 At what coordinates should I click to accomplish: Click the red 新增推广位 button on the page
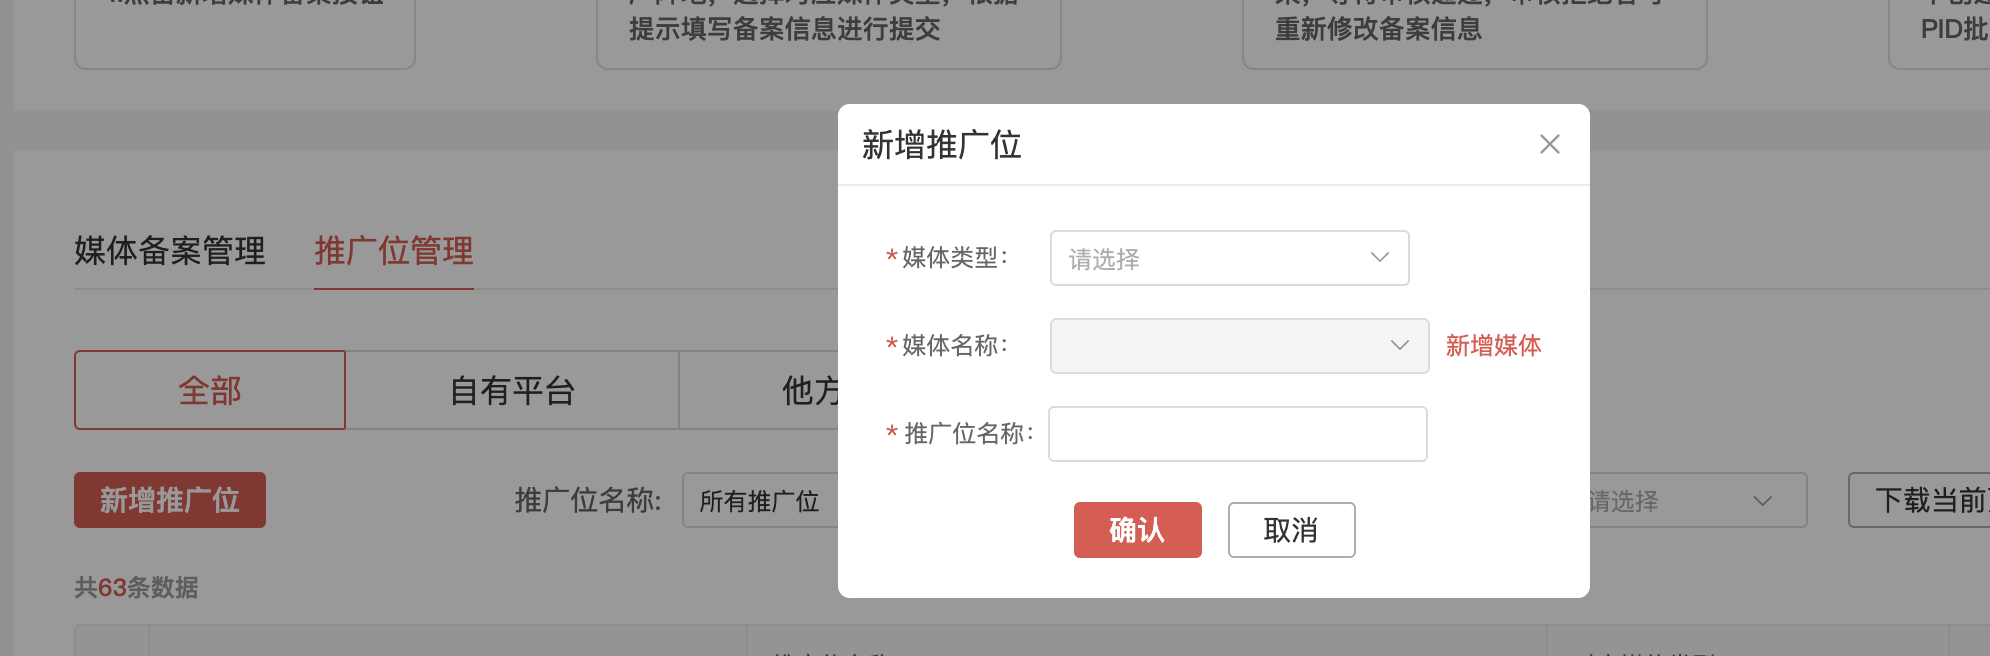[x=170, y=500]
